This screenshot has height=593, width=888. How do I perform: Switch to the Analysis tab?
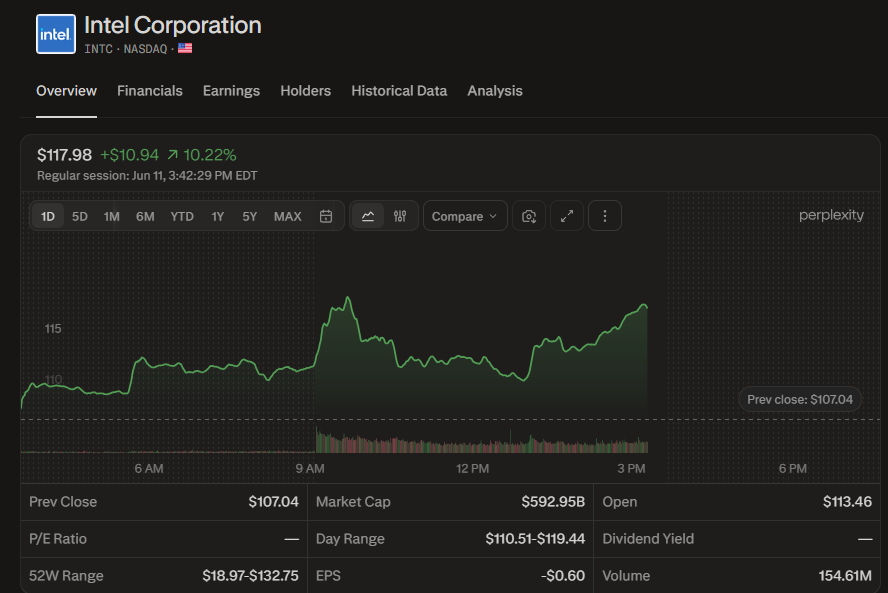coord(494,91)
